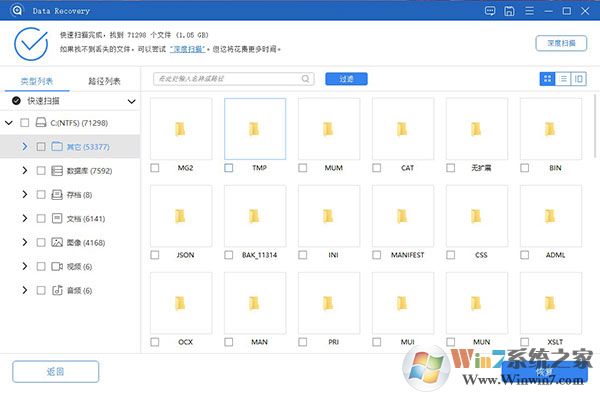Viewport: 600px width, 394px height.
Task: Switch to content detail view
Action: [x=579, y=79]
